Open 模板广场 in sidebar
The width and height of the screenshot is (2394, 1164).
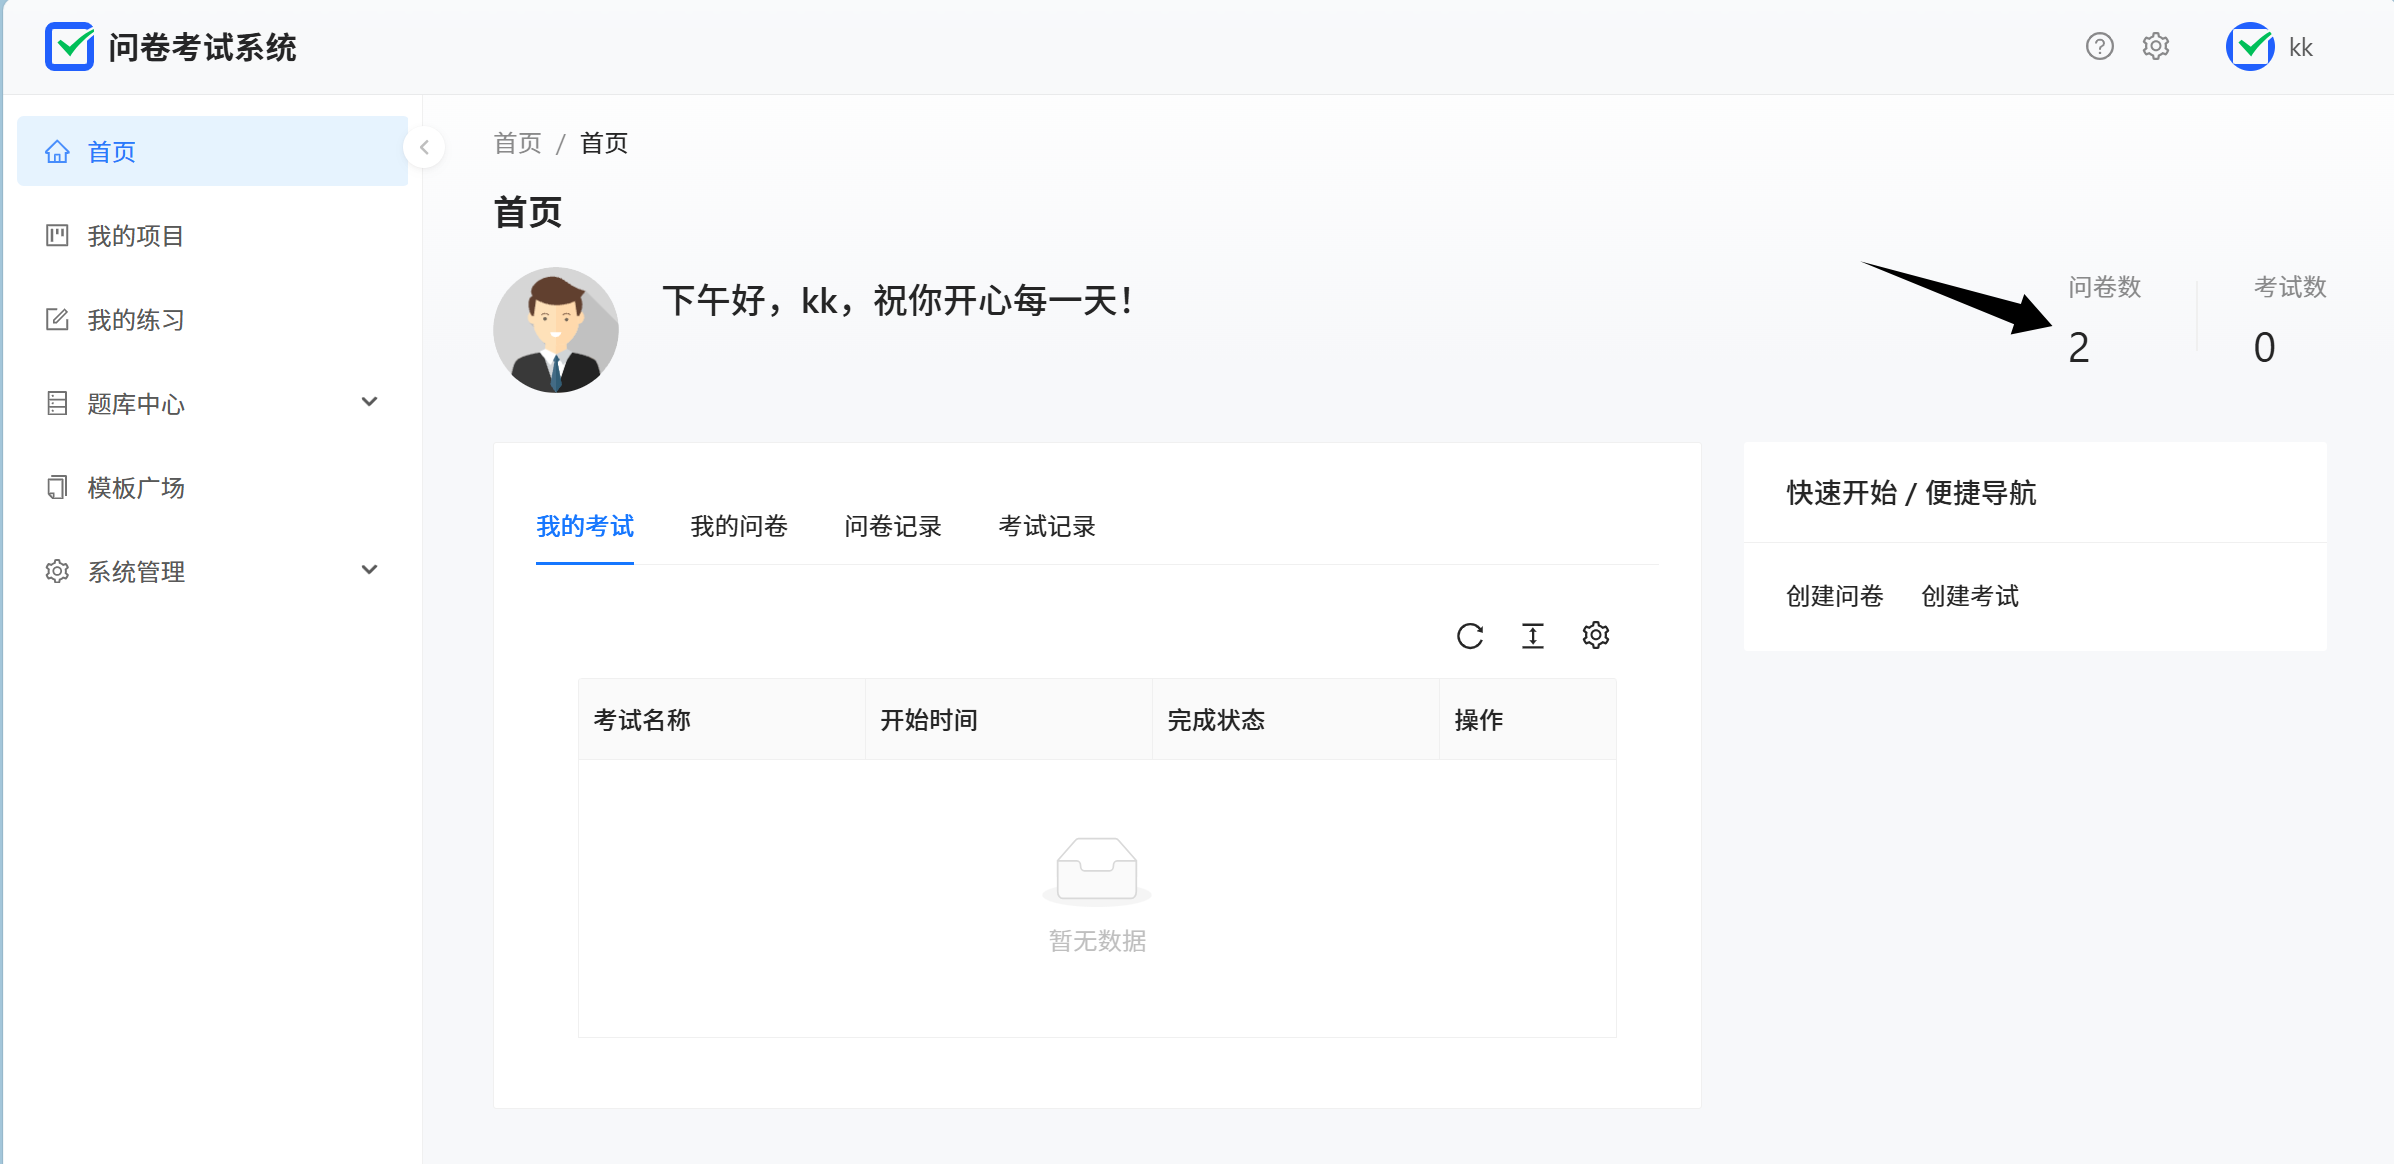[136, 488]
